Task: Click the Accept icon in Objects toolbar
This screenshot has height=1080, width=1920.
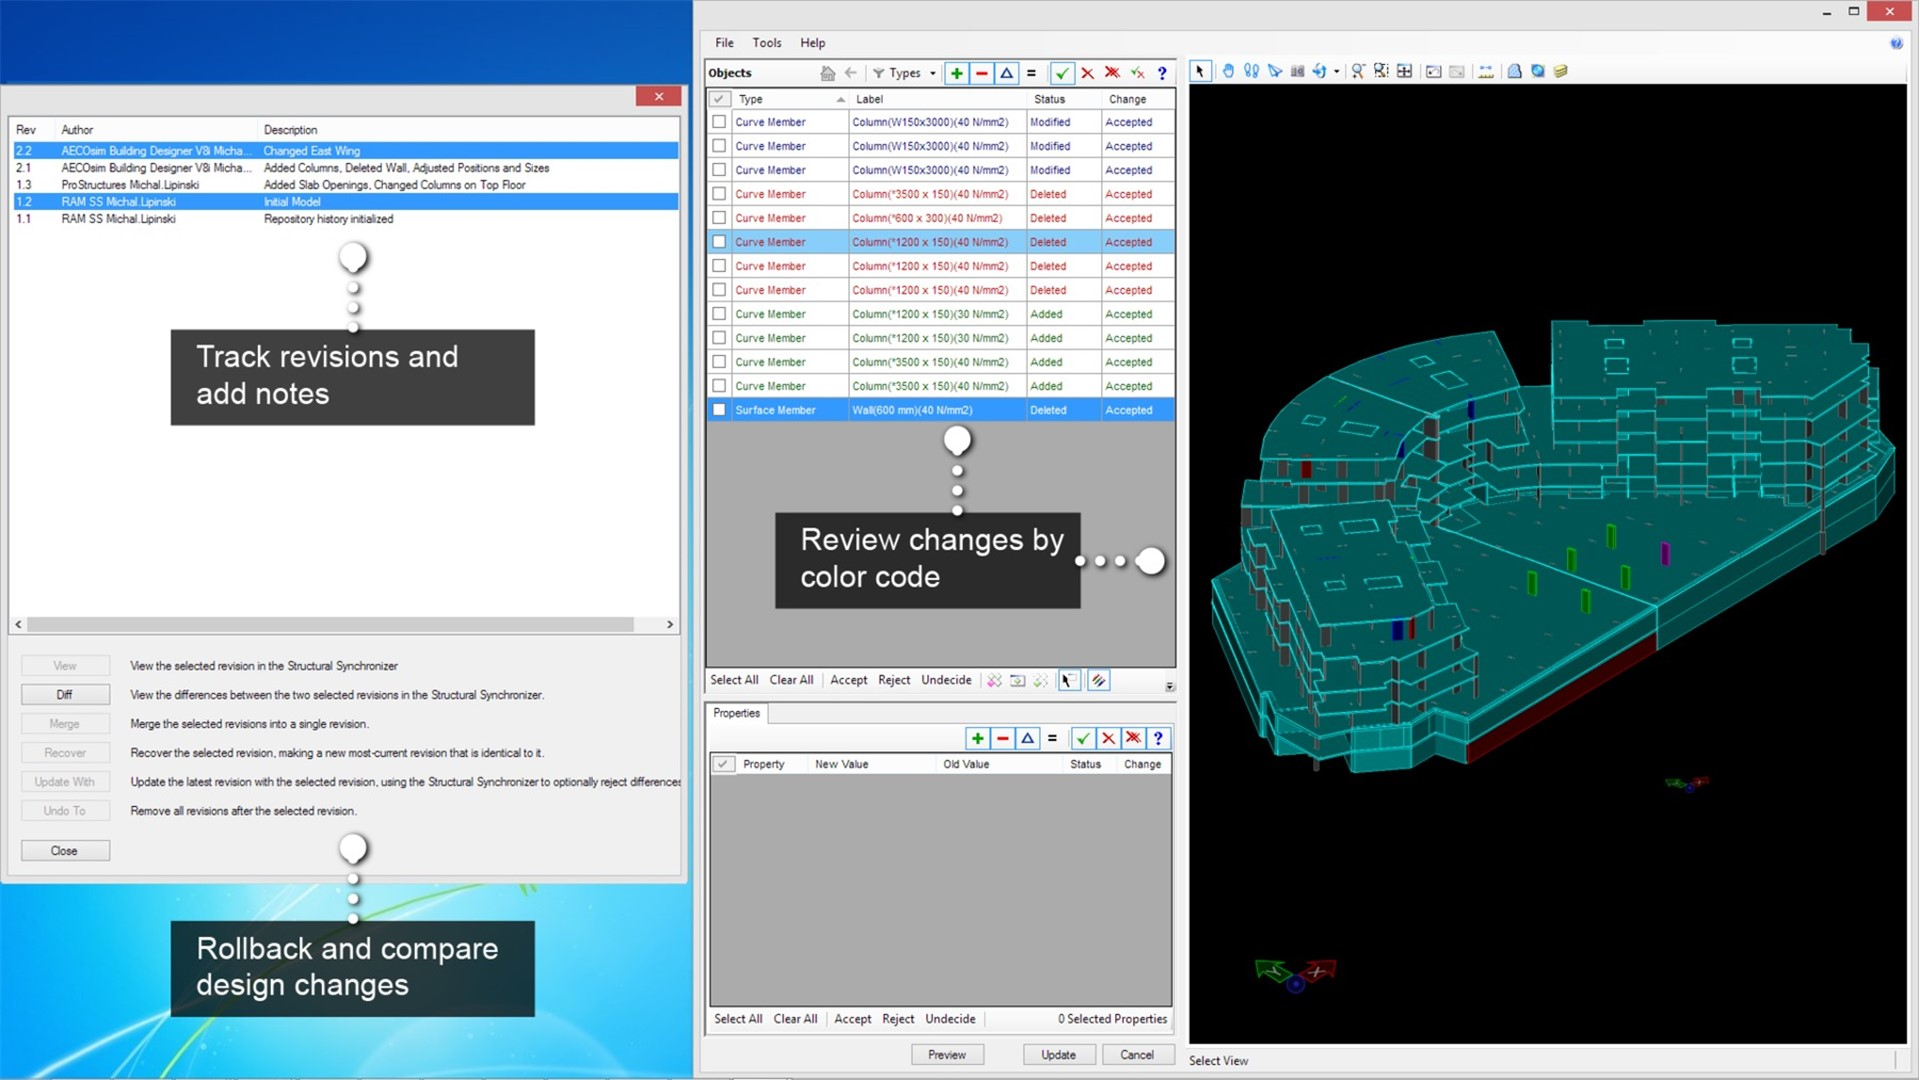Action: click(1062, 73)
